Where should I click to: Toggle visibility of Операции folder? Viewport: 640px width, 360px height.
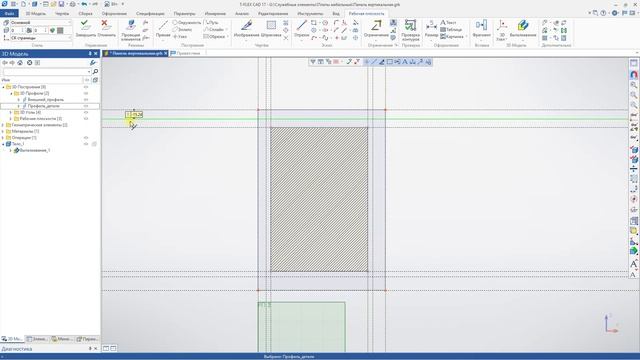coord(86,138)
